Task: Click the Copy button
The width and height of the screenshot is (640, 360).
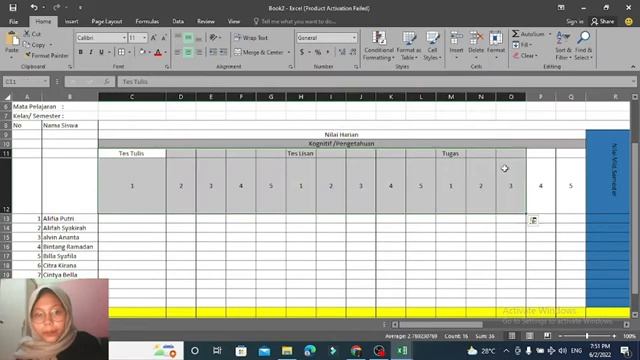Action: [34, 44]
